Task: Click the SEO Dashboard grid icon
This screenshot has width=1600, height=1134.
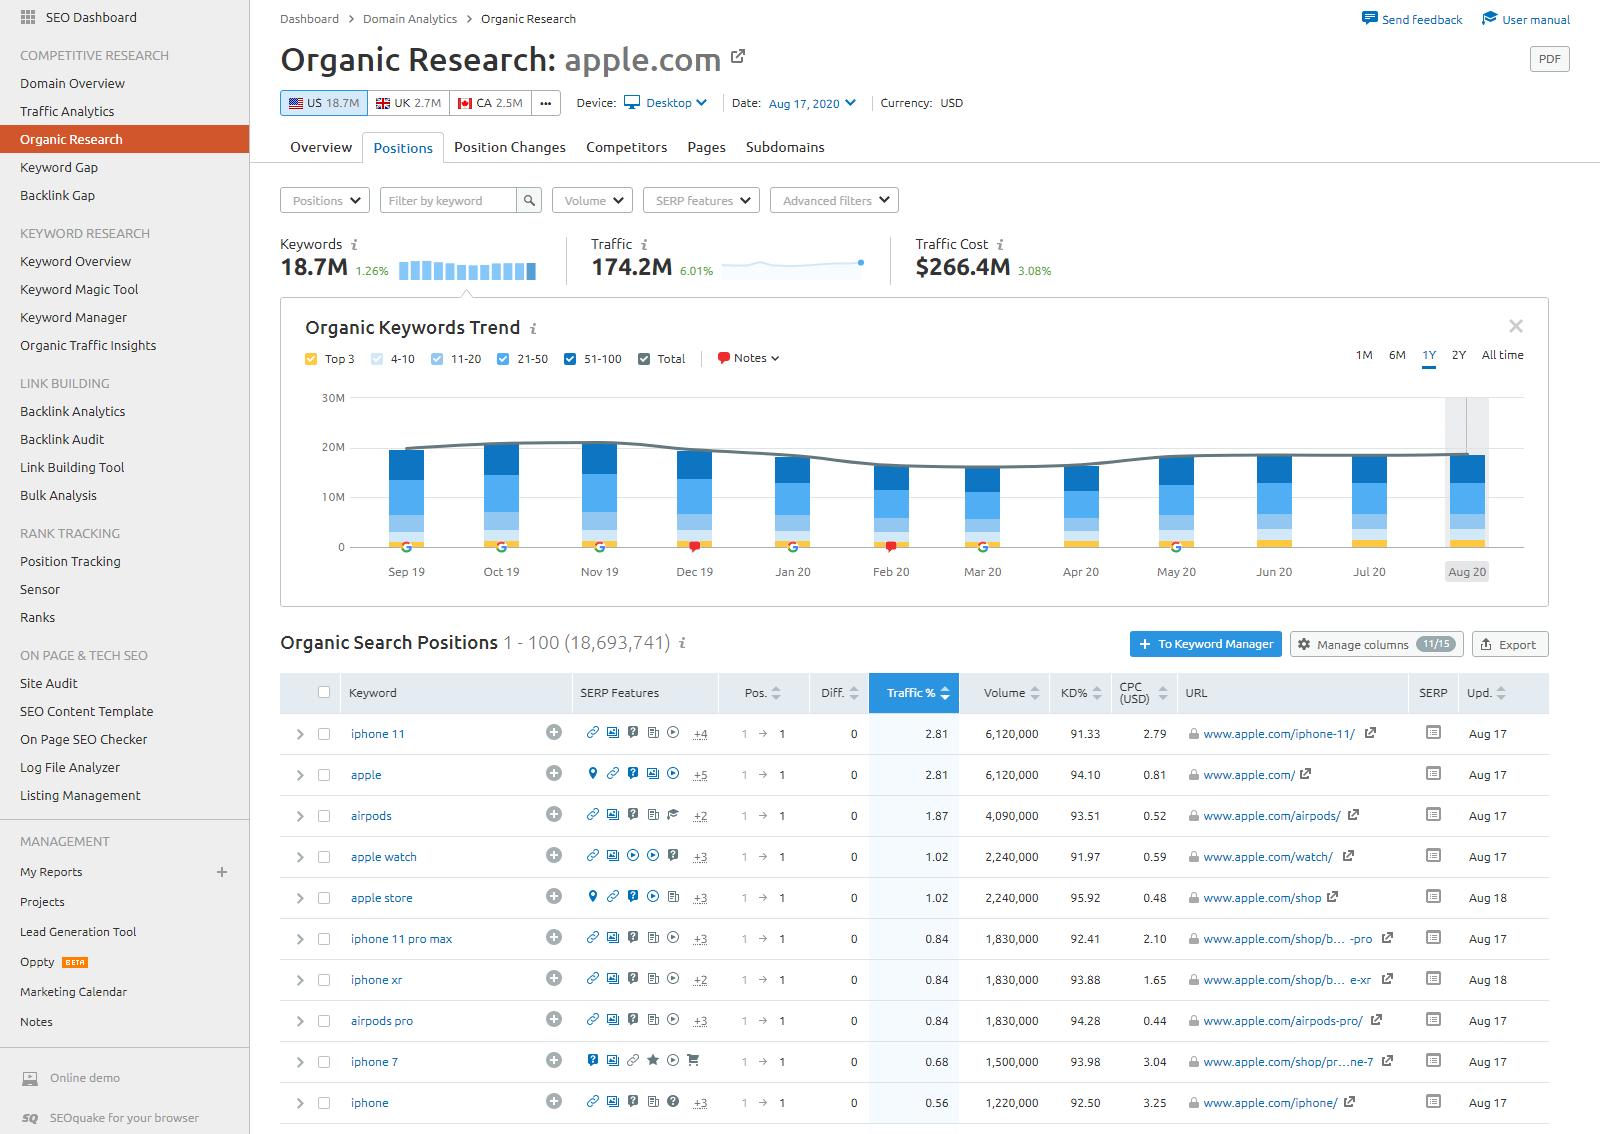Action: (x=28, y=17)
